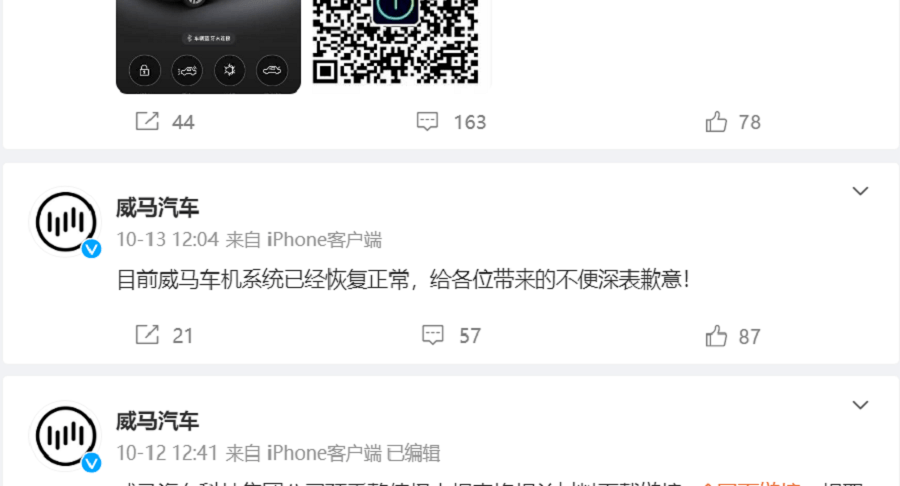
Task: Click lock icon in car app image
Action: tap(144, 71)
